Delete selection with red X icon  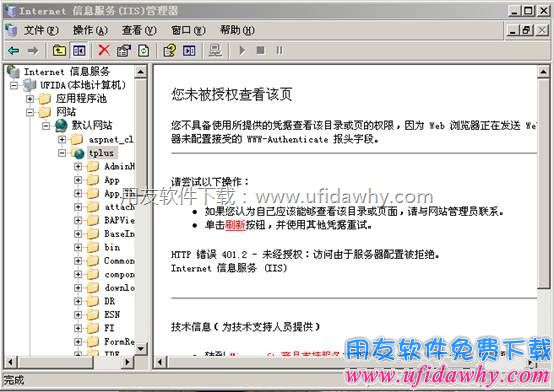[x=104, y=50]
